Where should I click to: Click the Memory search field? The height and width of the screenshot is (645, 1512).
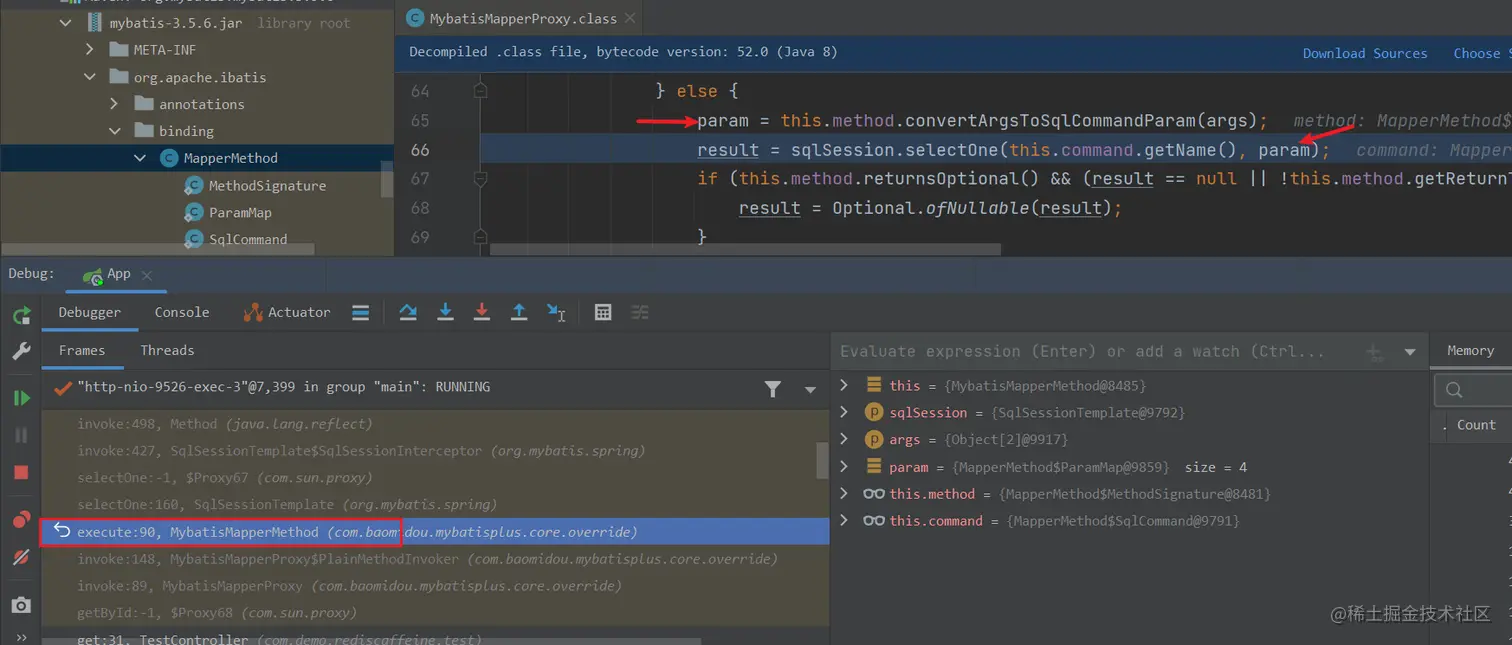point(1472,389)
